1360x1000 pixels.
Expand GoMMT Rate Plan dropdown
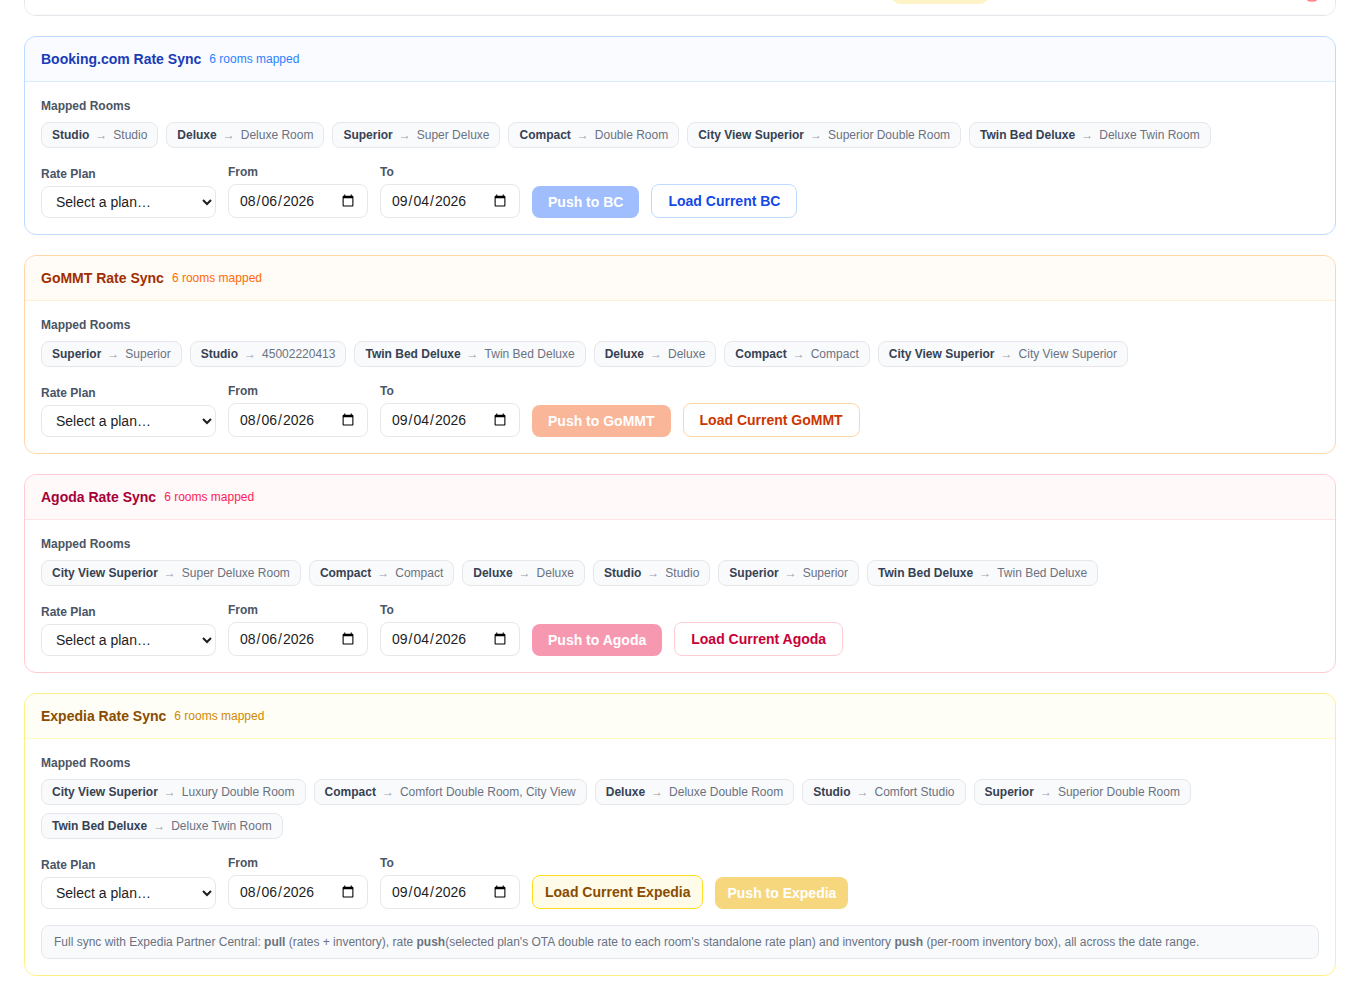pyautogui.click(x=128, y=421)
